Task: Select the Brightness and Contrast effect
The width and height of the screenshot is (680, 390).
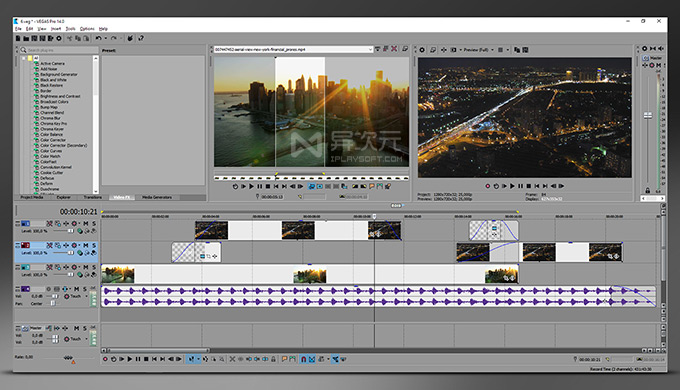Action: click(60, 96)
